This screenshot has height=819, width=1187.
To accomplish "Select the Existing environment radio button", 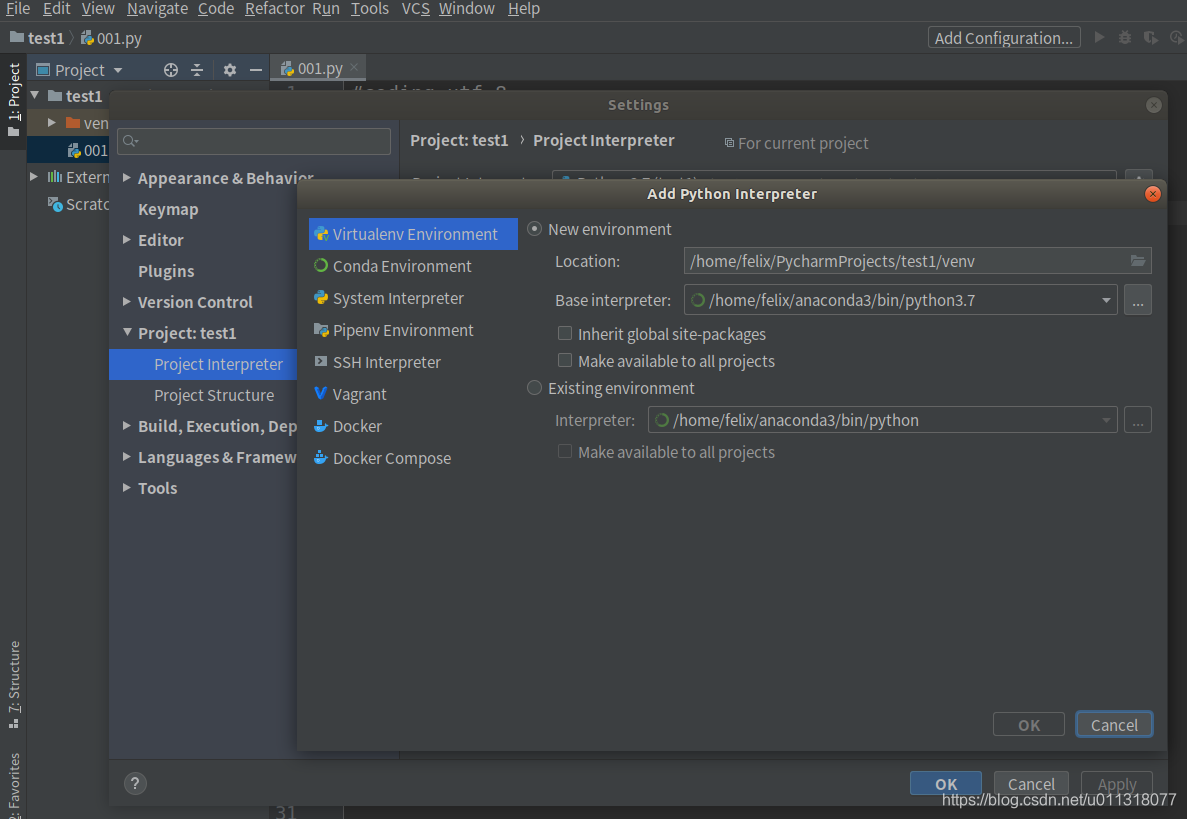I will [534, 388].
